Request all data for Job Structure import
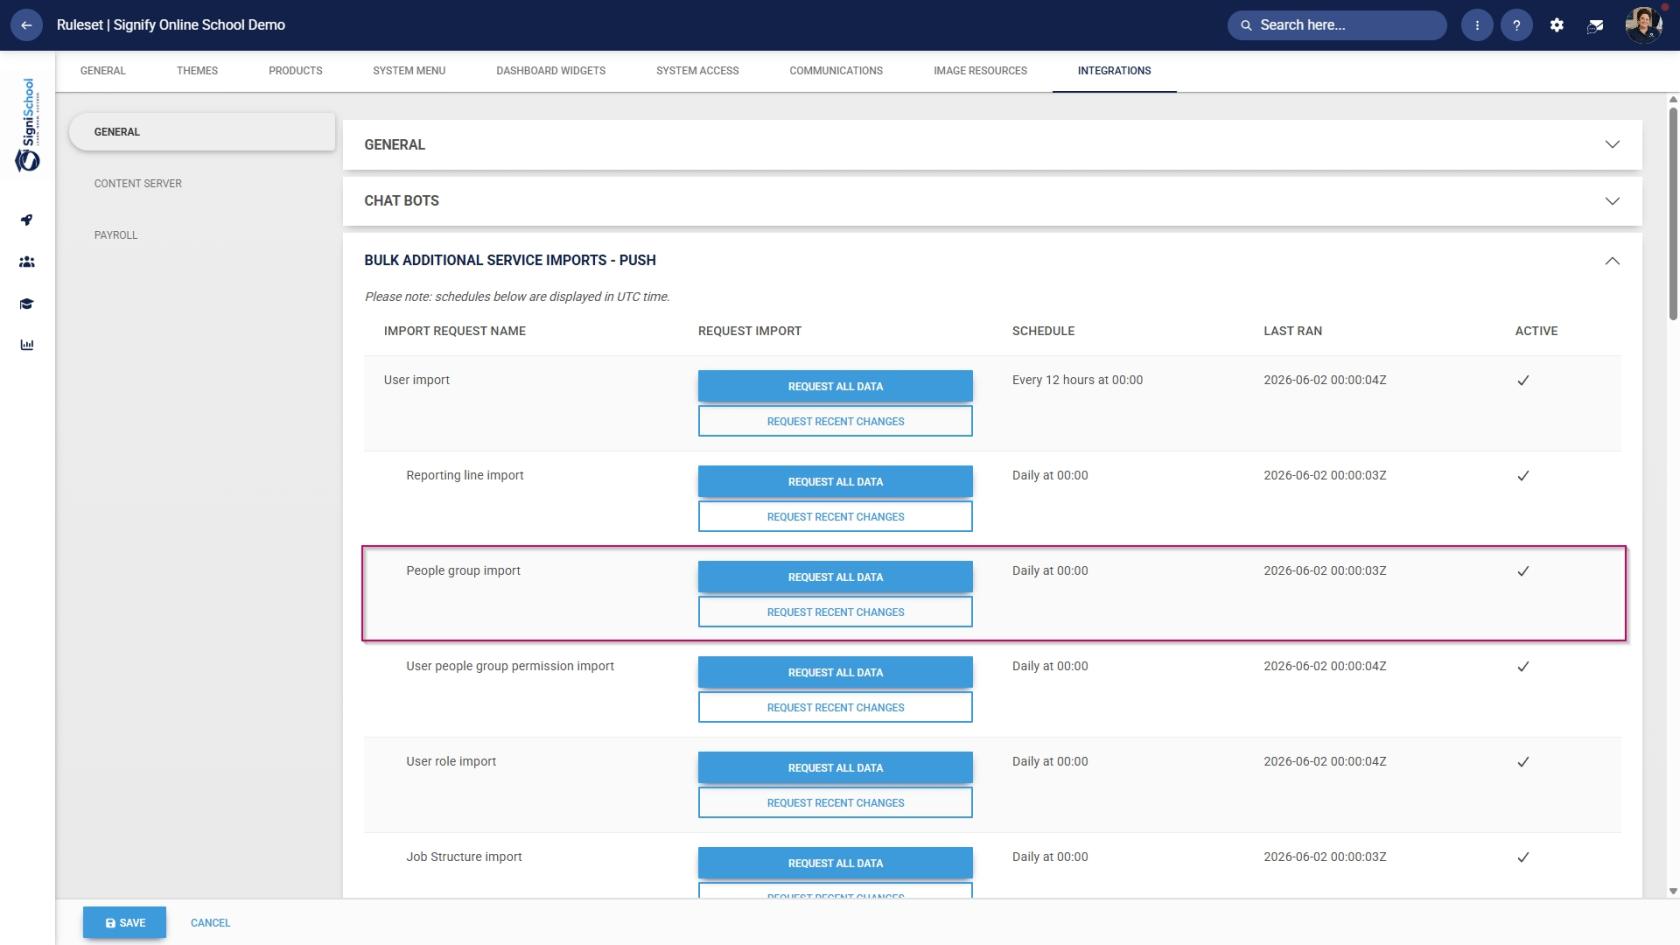 (835, 863)
